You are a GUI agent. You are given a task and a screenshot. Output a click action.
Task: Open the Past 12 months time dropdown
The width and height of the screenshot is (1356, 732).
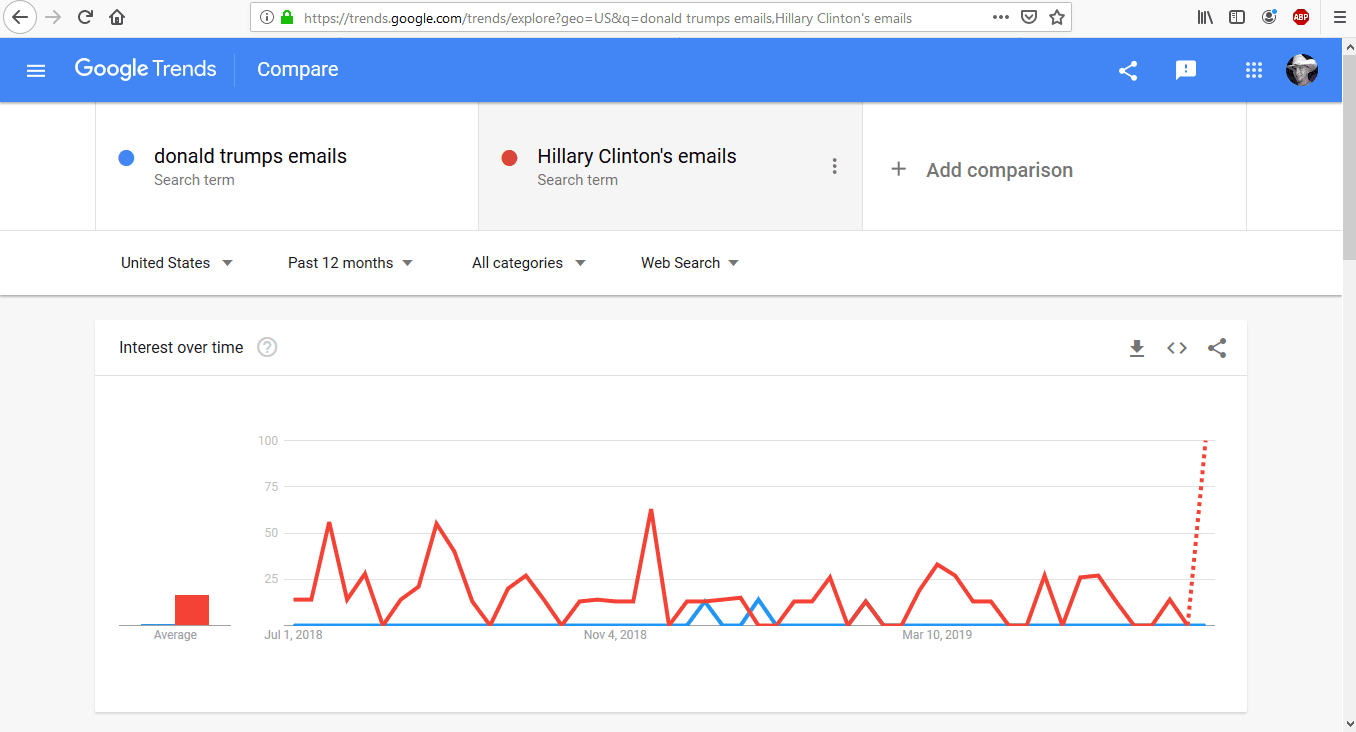[350, 263]
